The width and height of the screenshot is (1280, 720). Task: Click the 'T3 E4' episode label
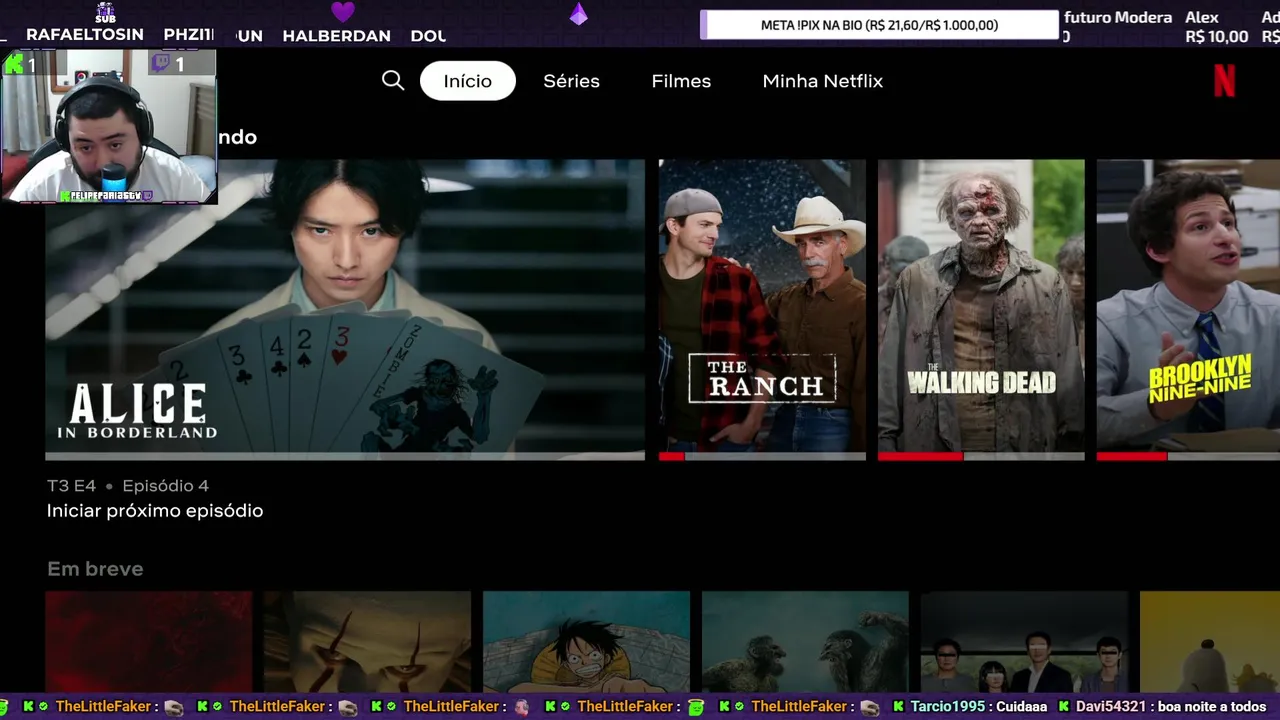71,486
